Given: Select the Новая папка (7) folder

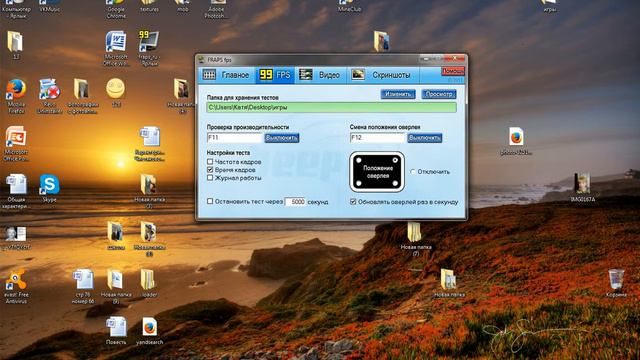Looking at the screenshot, I should tap(416, 239).
